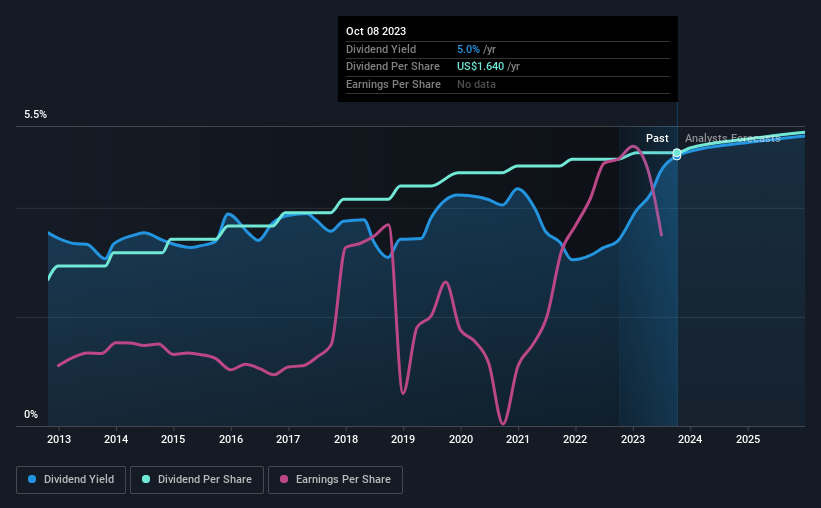The width and height of the screenshot is (821, 508).
Task: Select the 2016 x-axis label
Action: point(231,439)
